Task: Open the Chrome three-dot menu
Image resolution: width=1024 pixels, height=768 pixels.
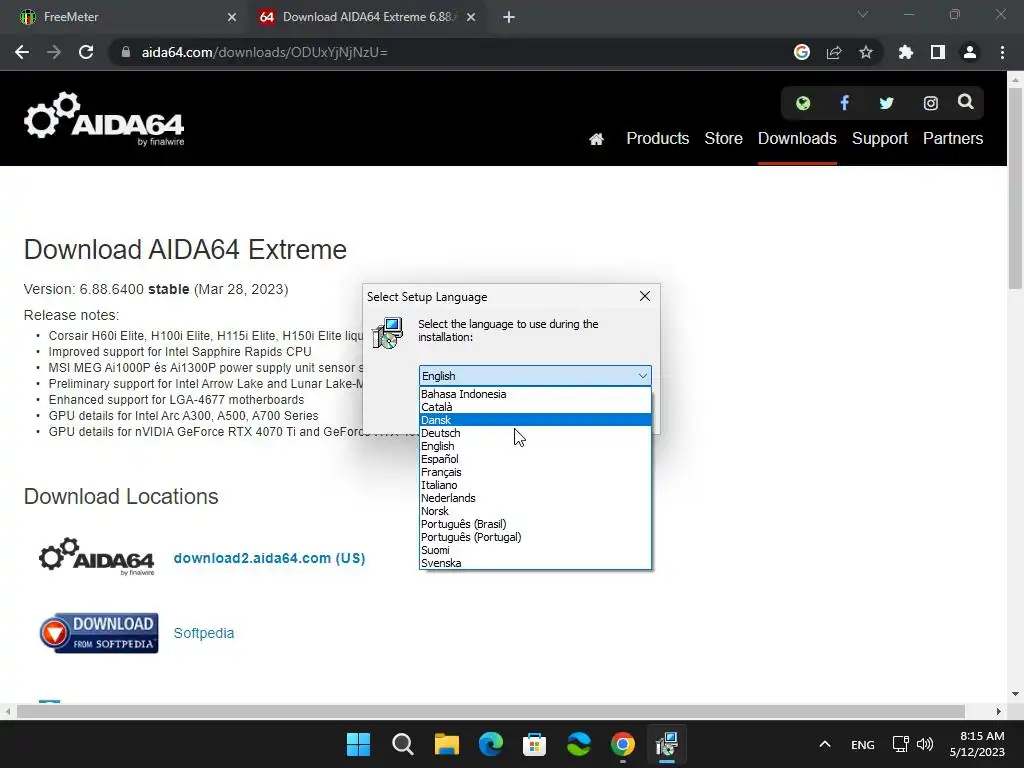Action: click(1002, 52)
